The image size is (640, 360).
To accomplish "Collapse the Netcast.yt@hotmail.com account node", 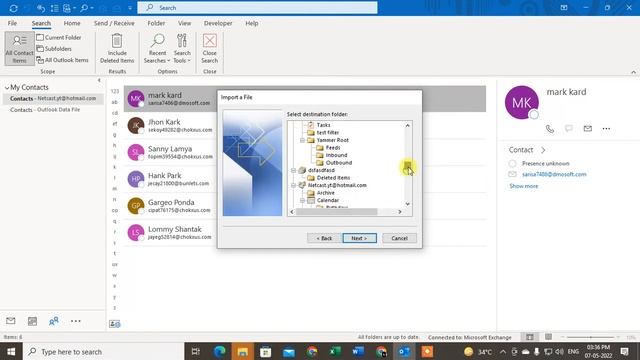I will click(293, 185).
